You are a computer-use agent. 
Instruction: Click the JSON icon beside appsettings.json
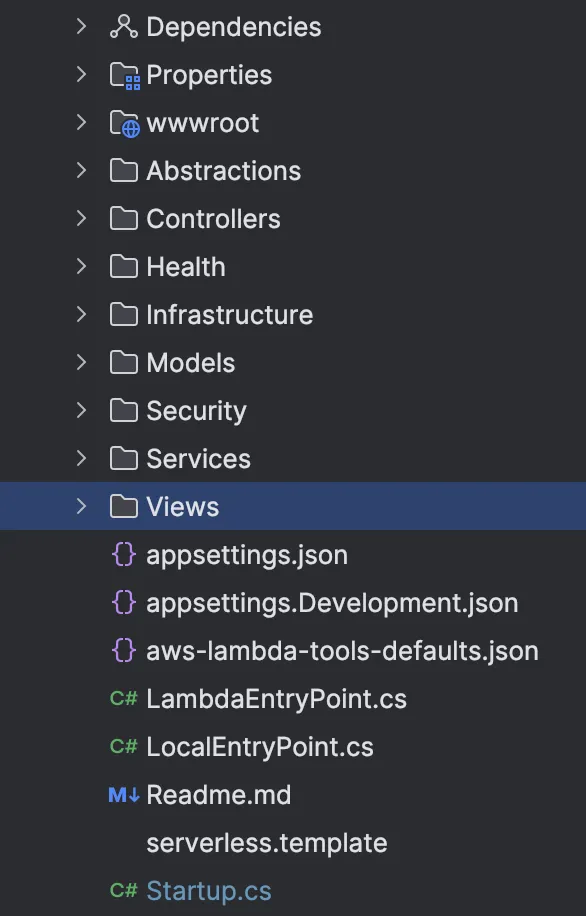[122, 555]
